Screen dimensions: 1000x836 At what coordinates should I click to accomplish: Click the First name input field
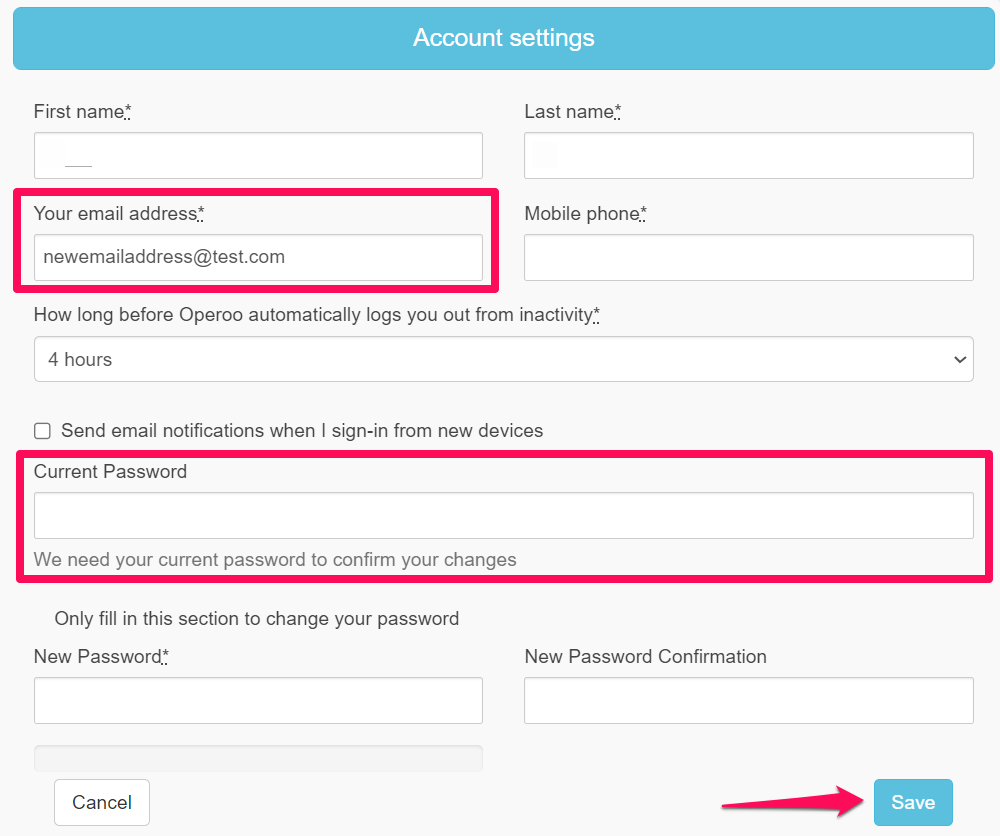pyautogui.click(x=258, y=156)
